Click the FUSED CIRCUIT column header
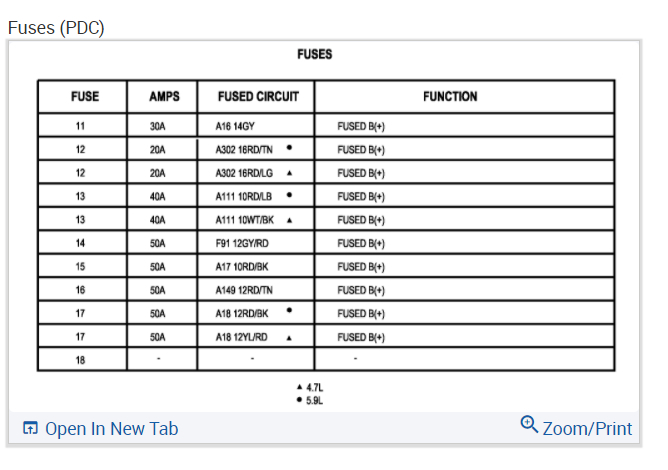Viewport: 668px width, 470px height. pos(256,97)
